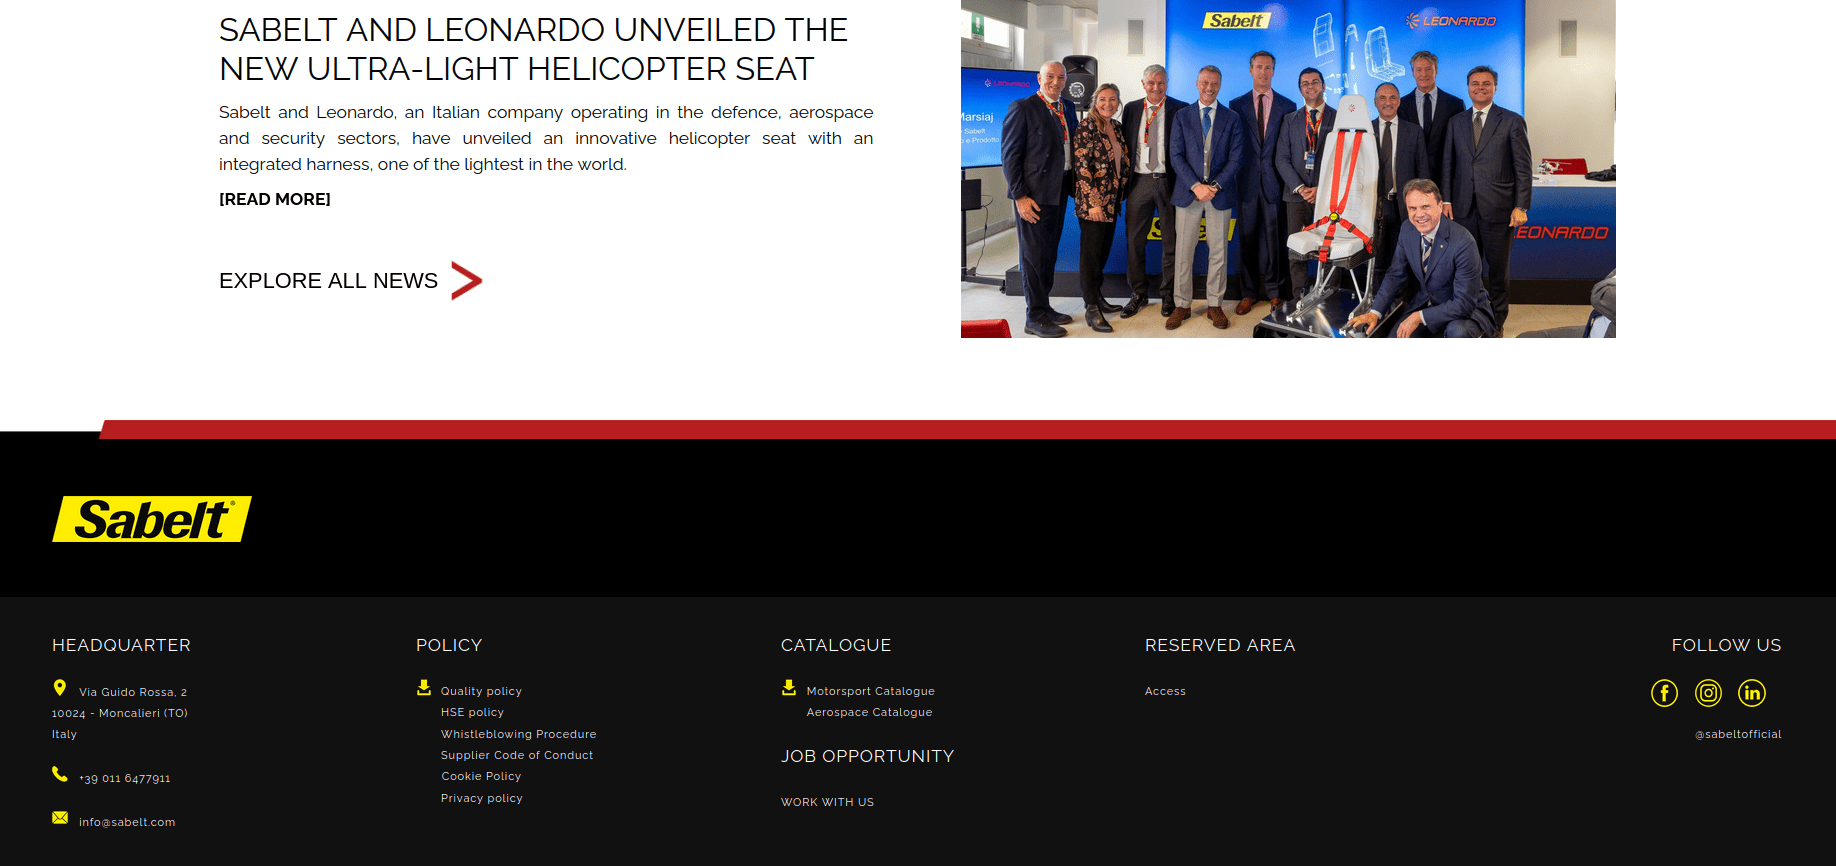
Task: Click the red arrow beside Explore All News
Action: click(466, 281)
